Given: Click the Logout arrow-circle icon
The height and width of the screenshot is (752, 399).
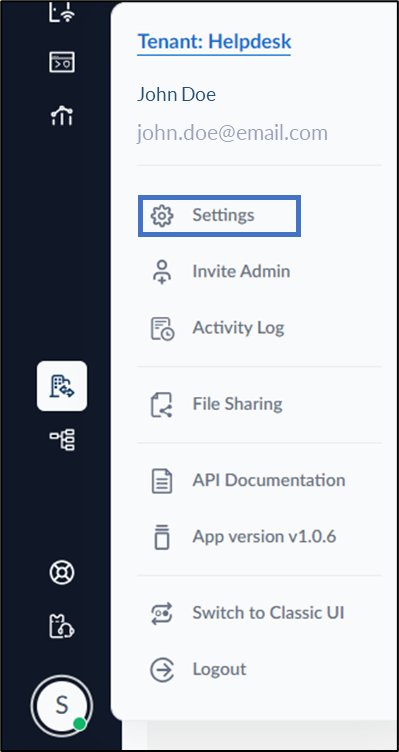Looking at the screenshot, I should click(162, 670).
